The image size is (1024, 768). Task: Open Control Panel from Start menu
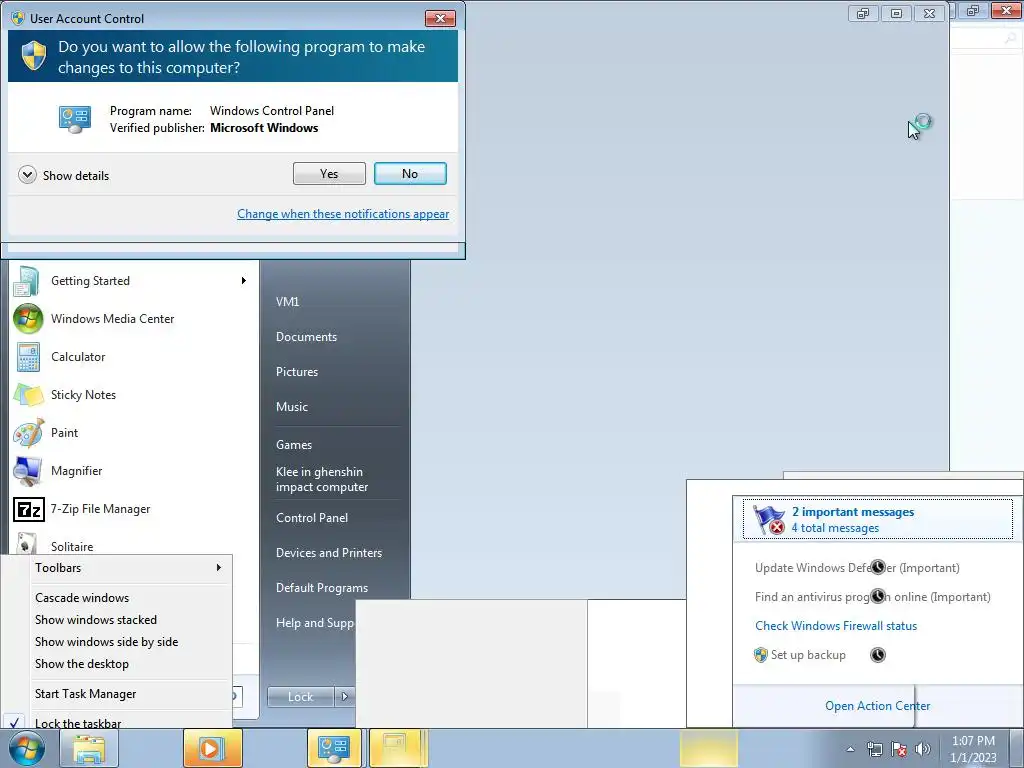point(312,518)
